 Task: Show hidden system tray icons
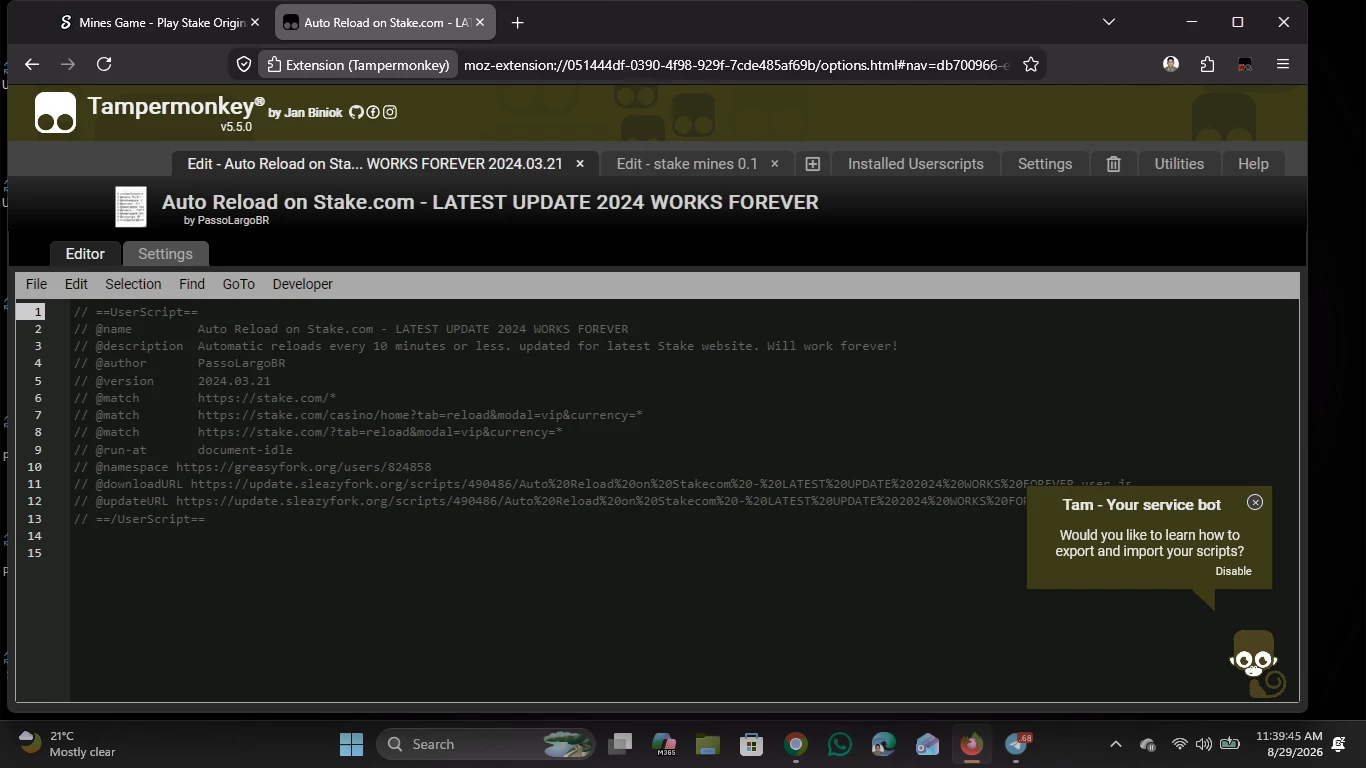point(1116,744)
